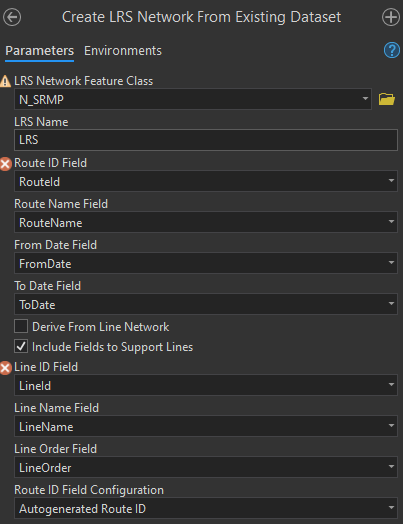Click the error icon beside Route ID Field
The image size is (403, 524).
coord(5,164)
